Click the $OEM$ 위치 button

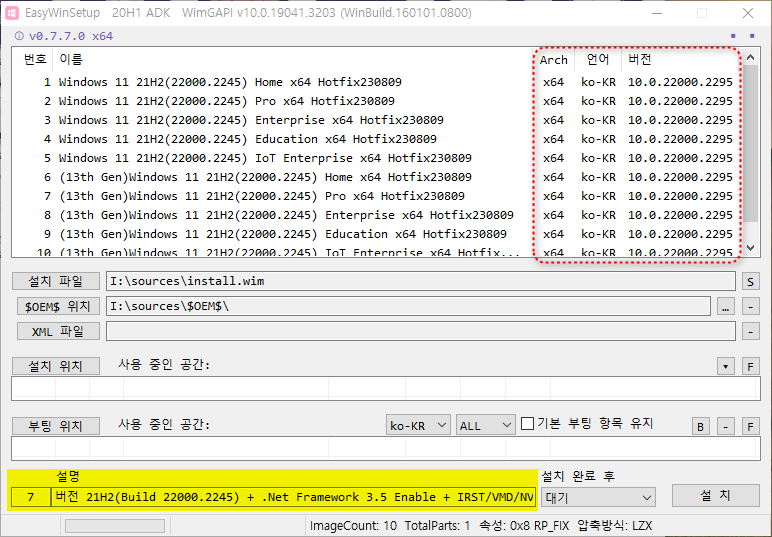58,306
